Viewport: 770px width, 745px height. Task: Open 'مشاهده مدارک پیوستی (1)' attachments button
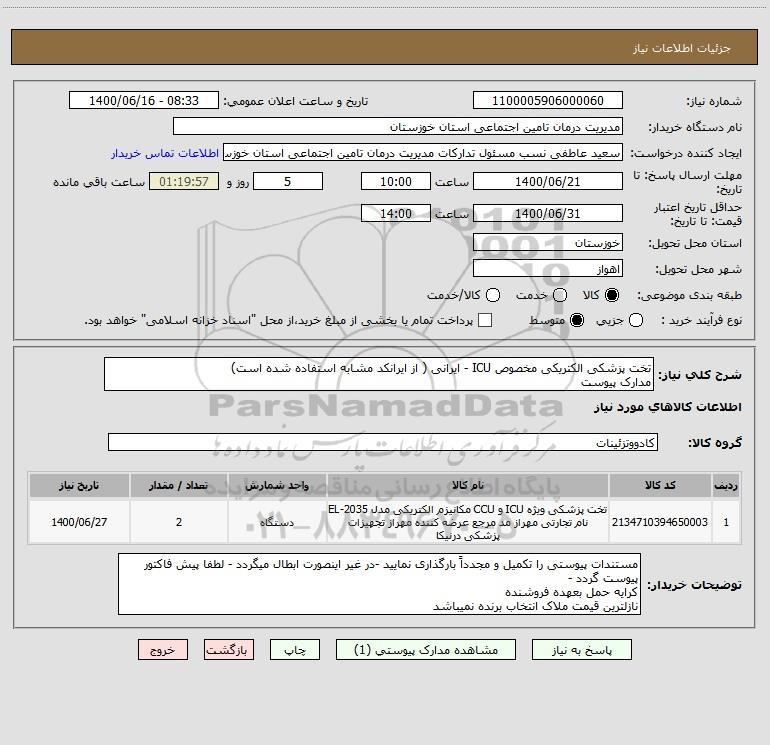tap(425, 650)
